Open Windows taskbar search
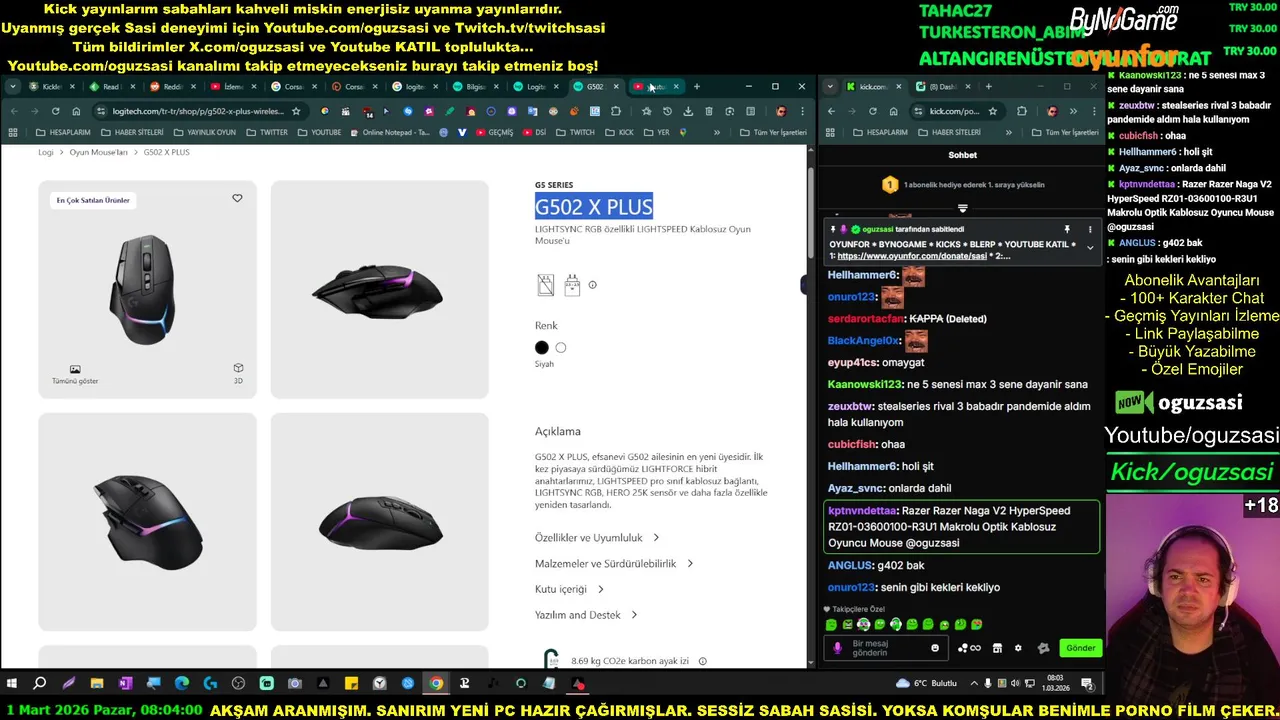The image size is (1280, 720). [x=40, y=684]
